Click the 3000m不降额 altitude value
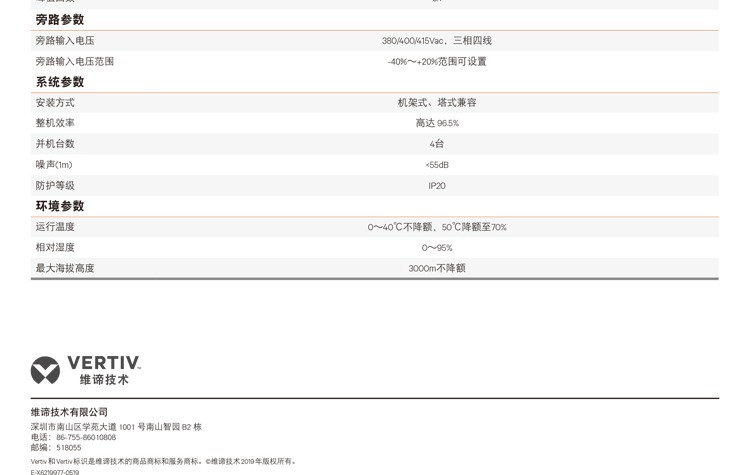Viewport: 750px width, 475px height. coord(437,268)
